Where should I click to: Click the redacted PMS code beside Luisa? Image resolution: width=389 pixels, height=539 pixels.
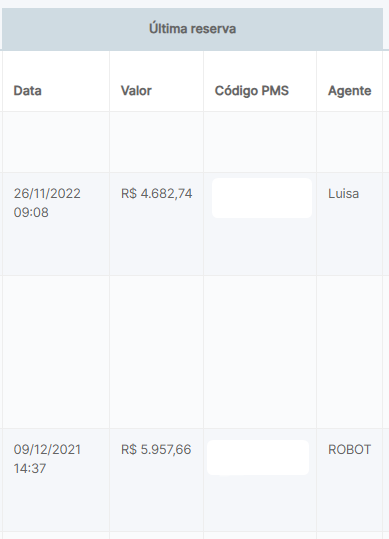(x=262, y=198)
